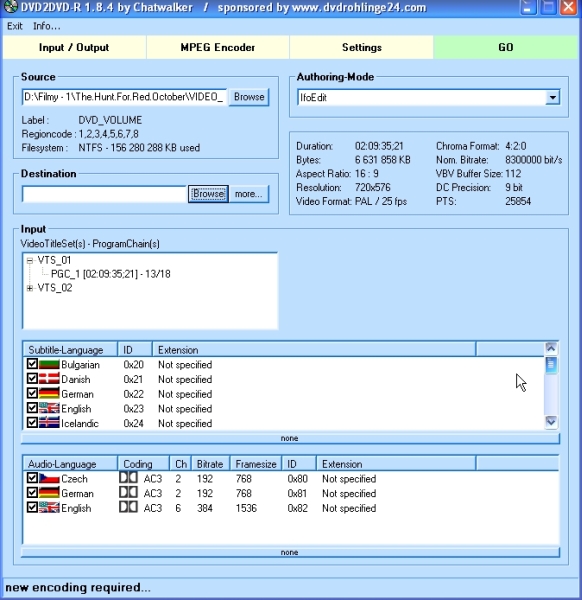The width and height of the screenshot is (582, 600).
Task: Switch to MPEG Encoder tab
Action: (x=218, y=47)
